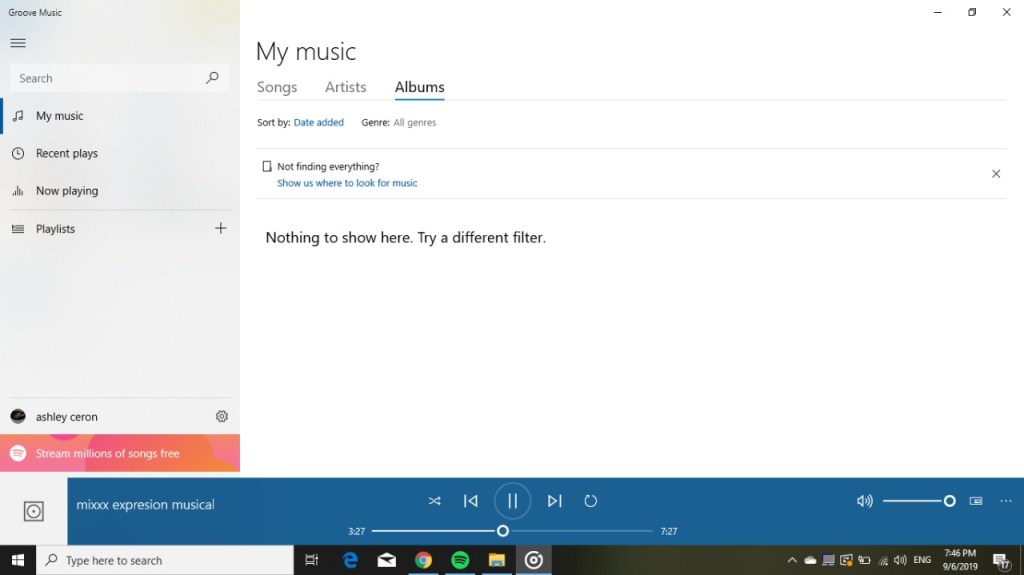The height and width of the screenshot is (575, 1024).
Task: Click the song progress seek bar
Action: (580, 531)
